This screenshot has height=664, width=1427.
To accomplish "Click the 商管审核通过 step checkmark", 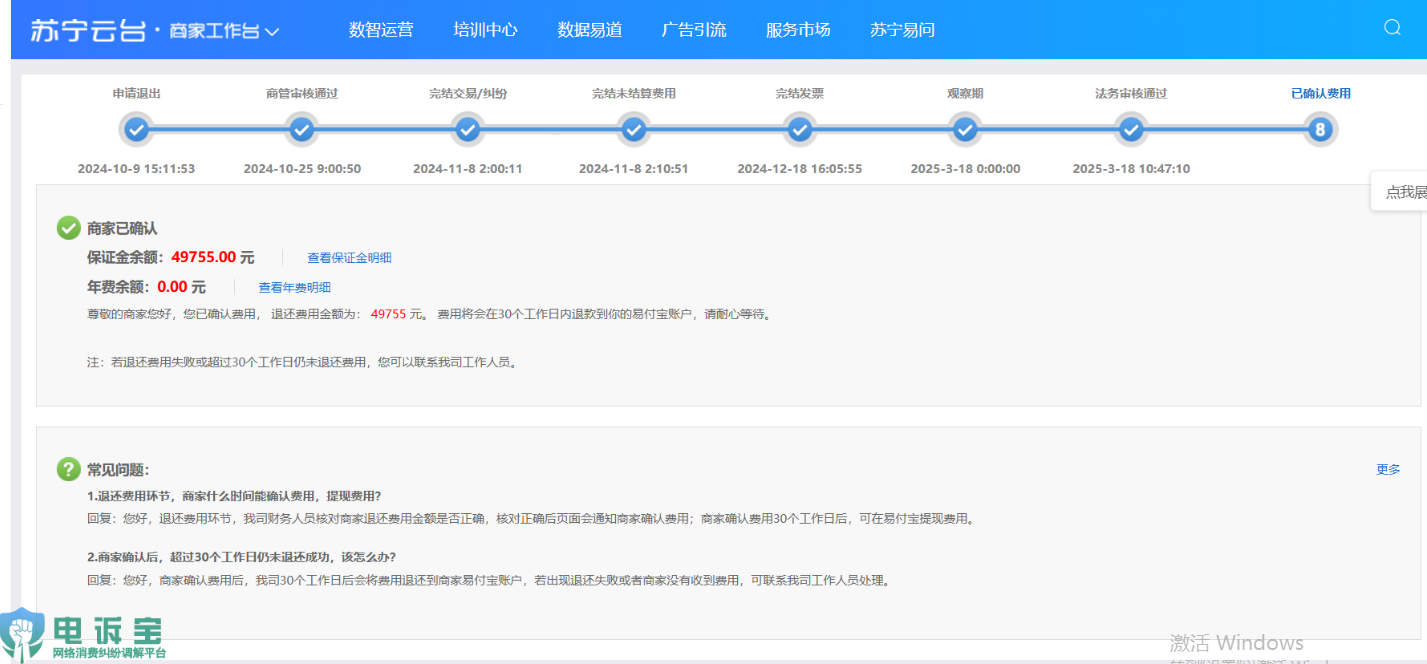I will click(301, 129).
